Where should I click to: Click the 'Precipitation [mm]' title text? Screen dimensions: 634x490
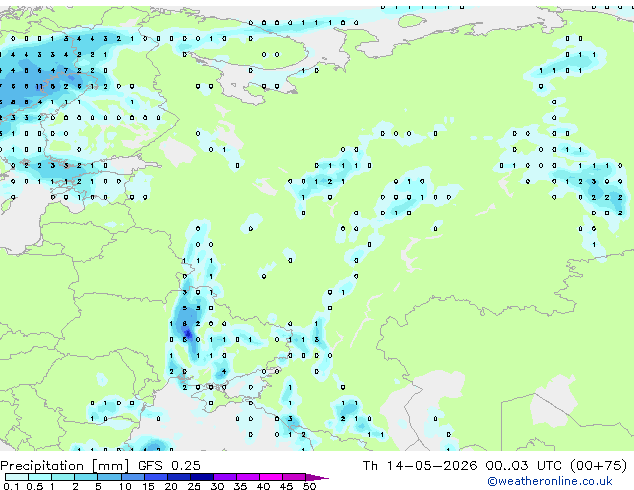click(x=65, y=466)
